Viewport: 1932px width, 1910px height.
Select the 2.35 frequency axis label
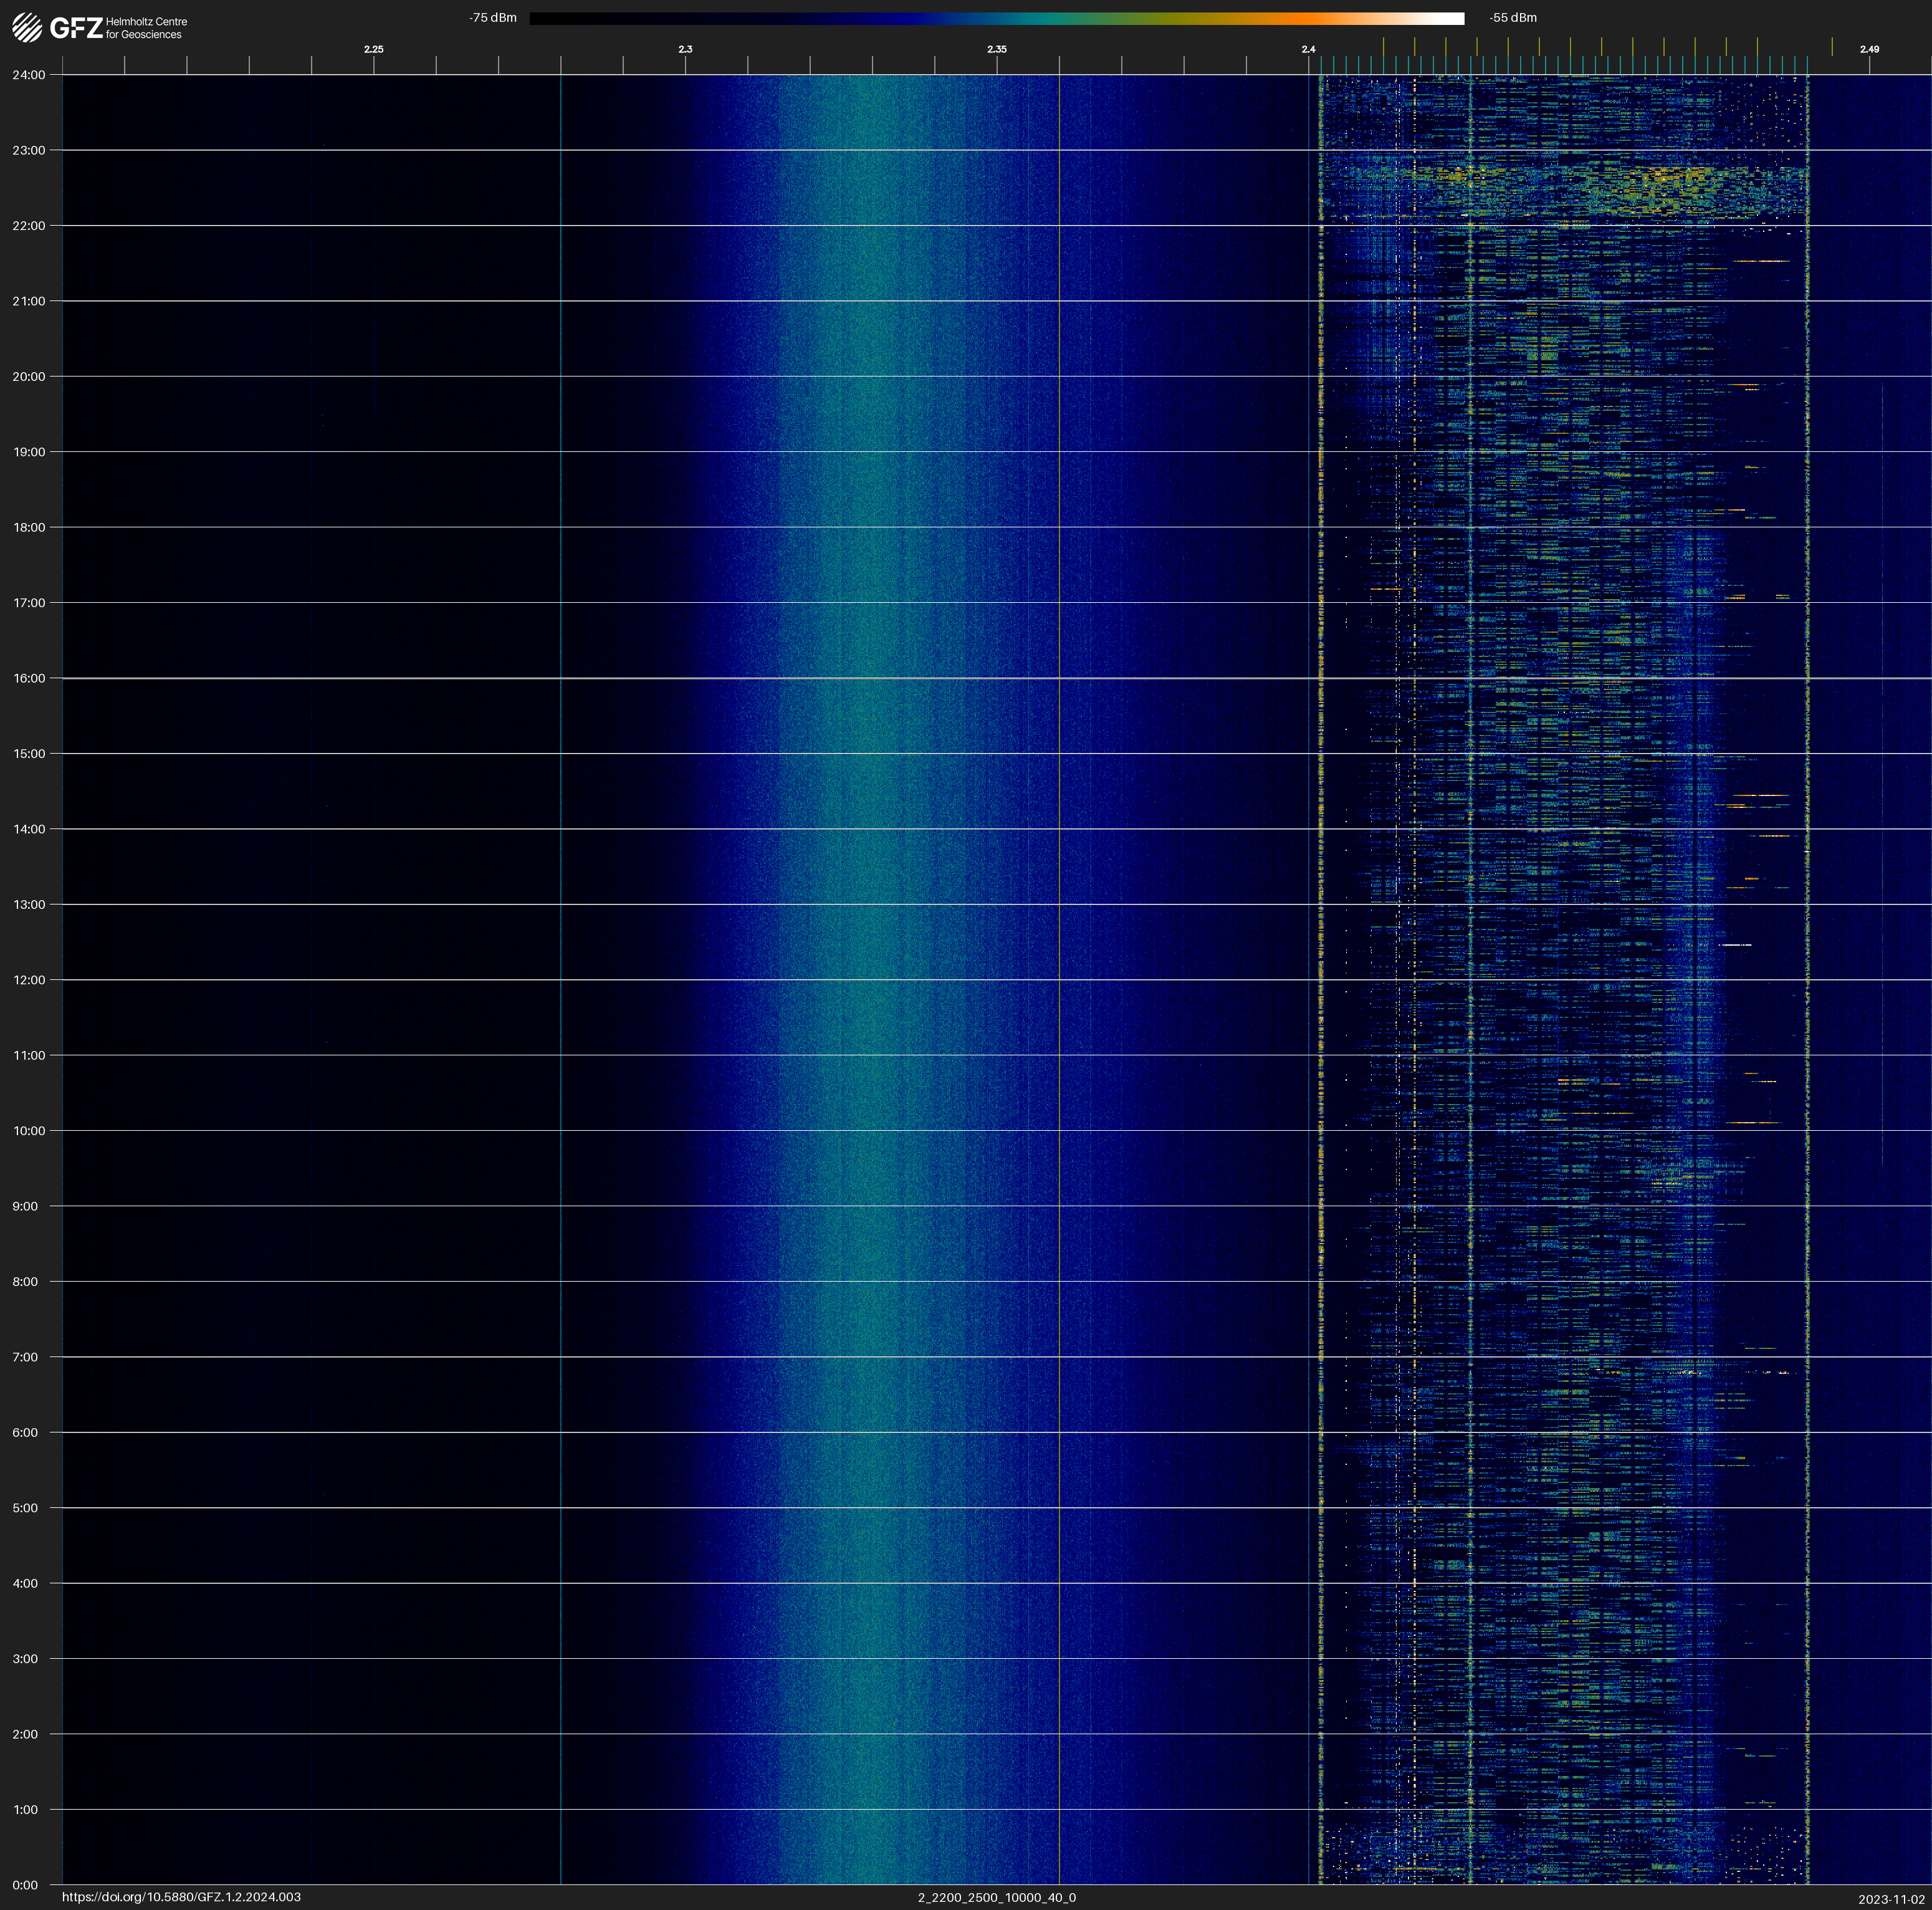click(996, 49)
